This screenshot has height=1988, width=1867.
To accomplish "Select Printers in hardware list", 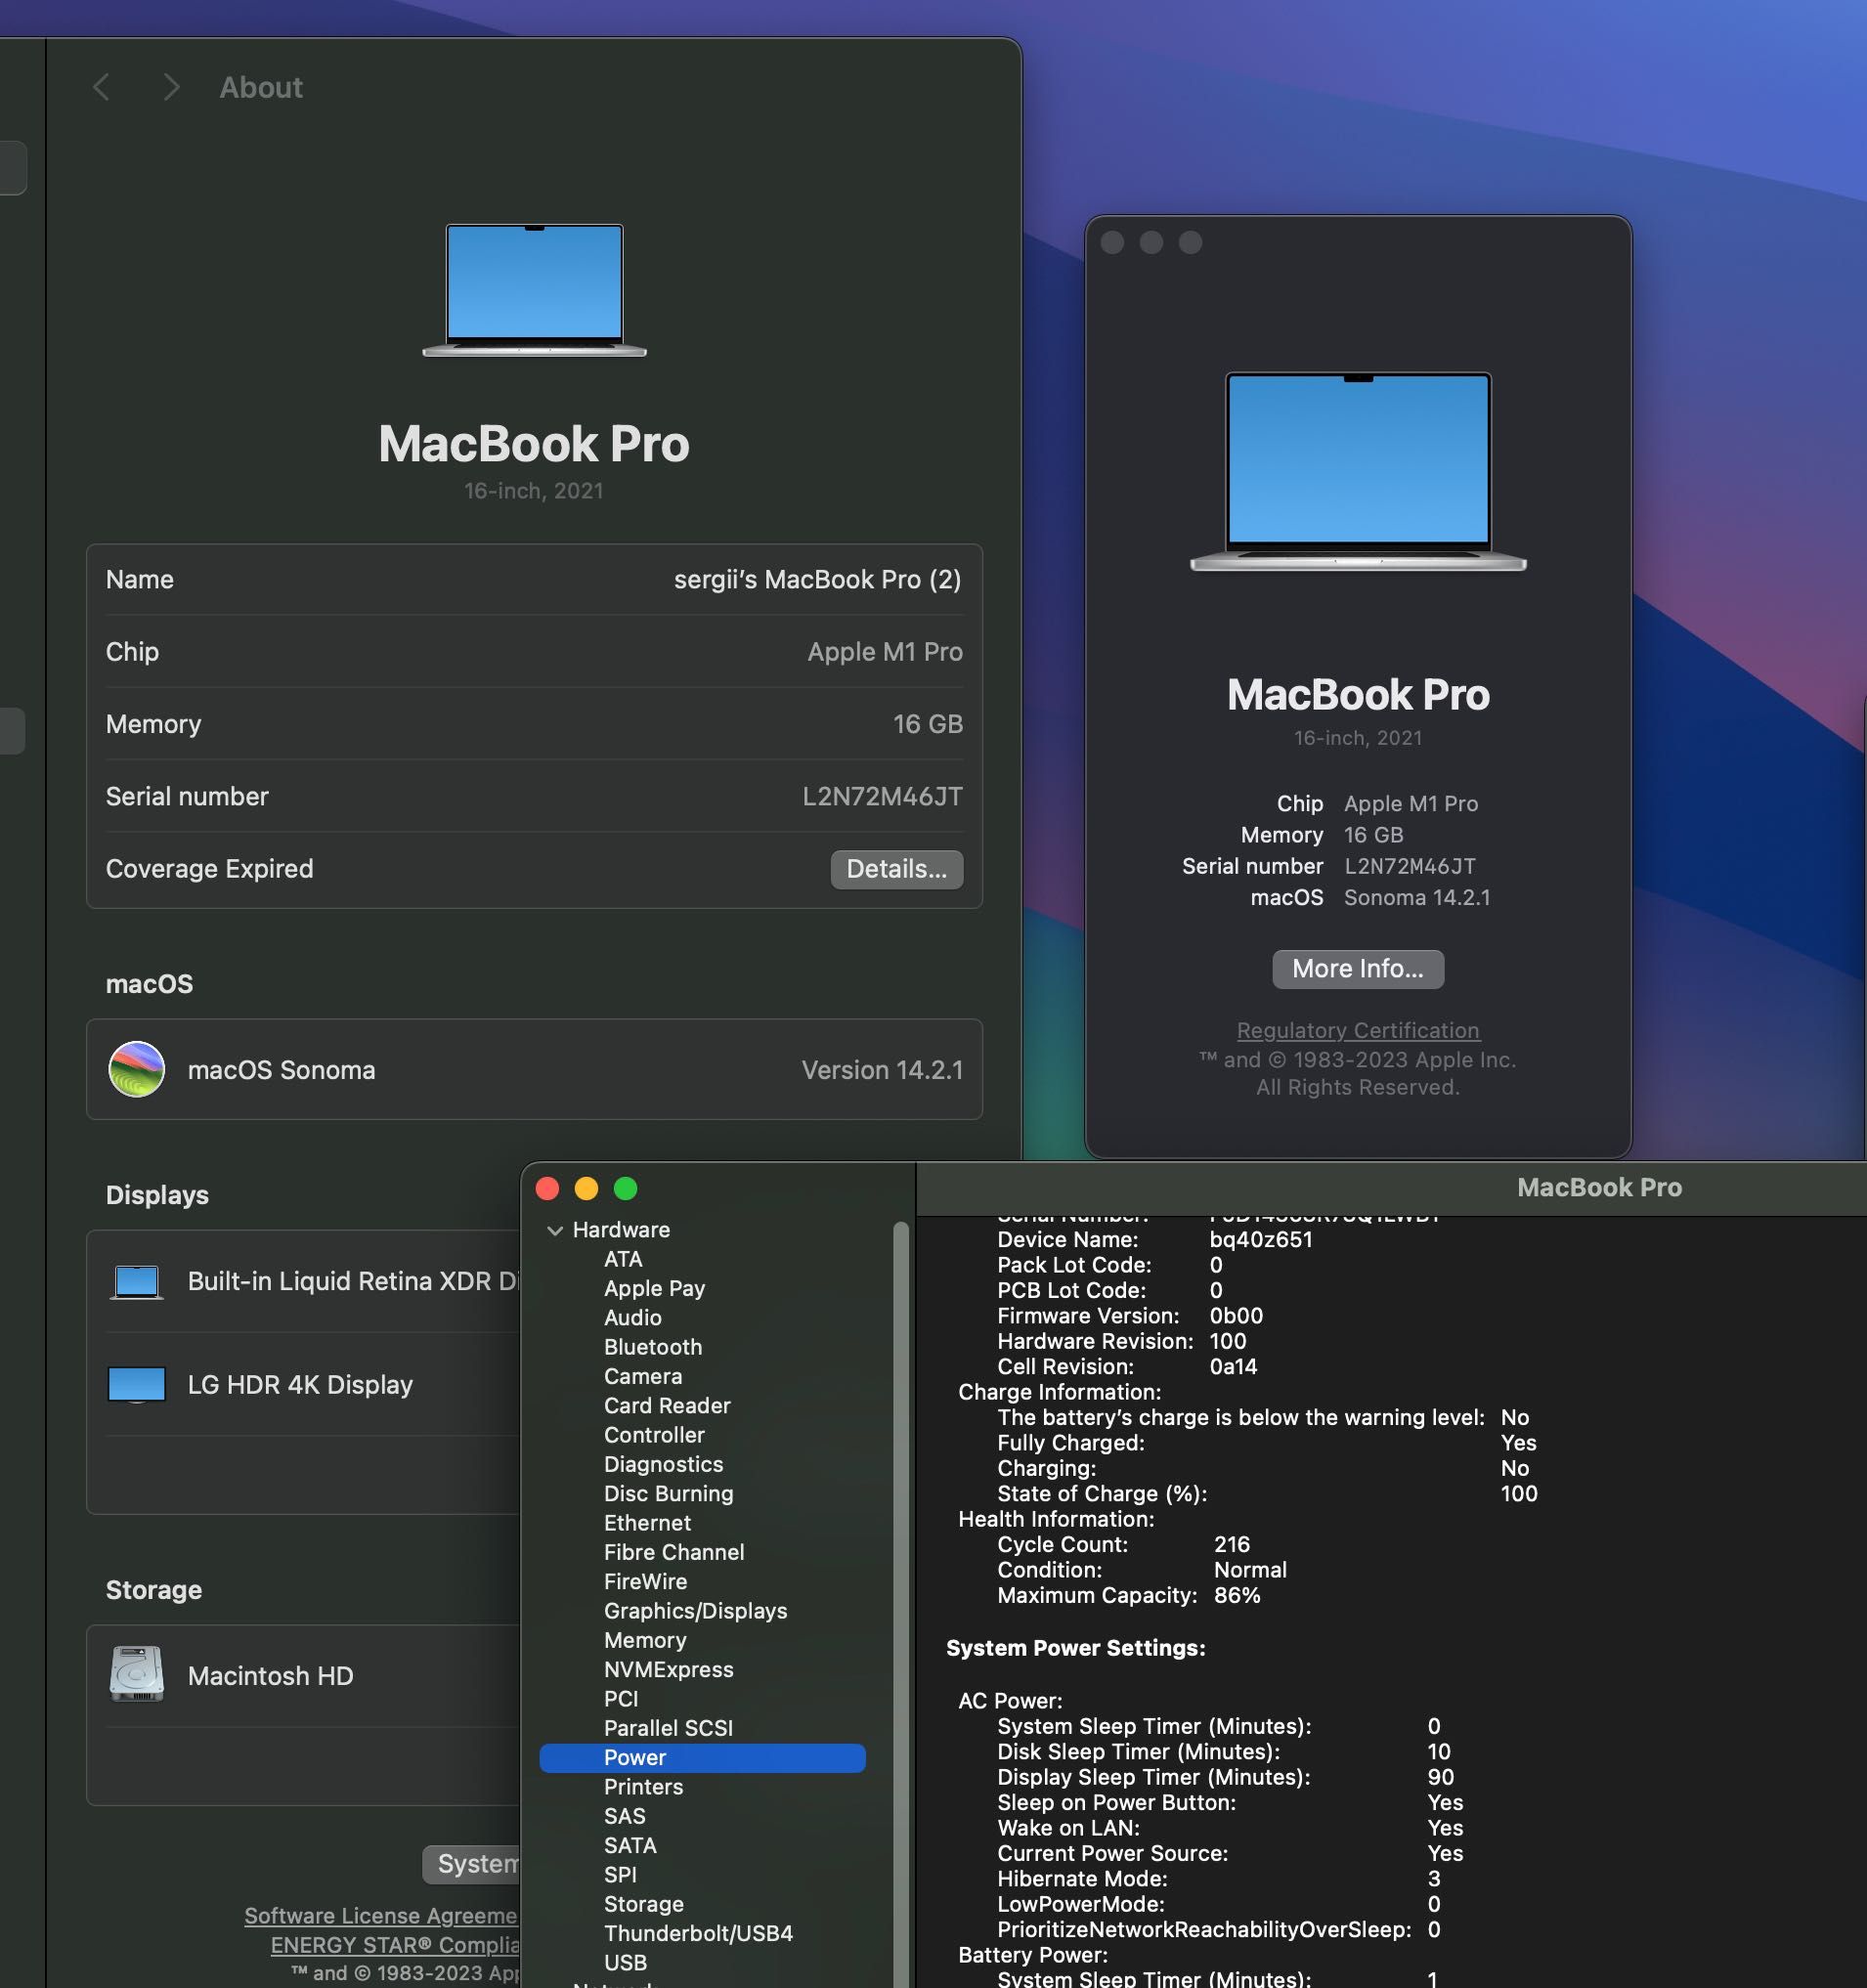I will (643, 1787).
